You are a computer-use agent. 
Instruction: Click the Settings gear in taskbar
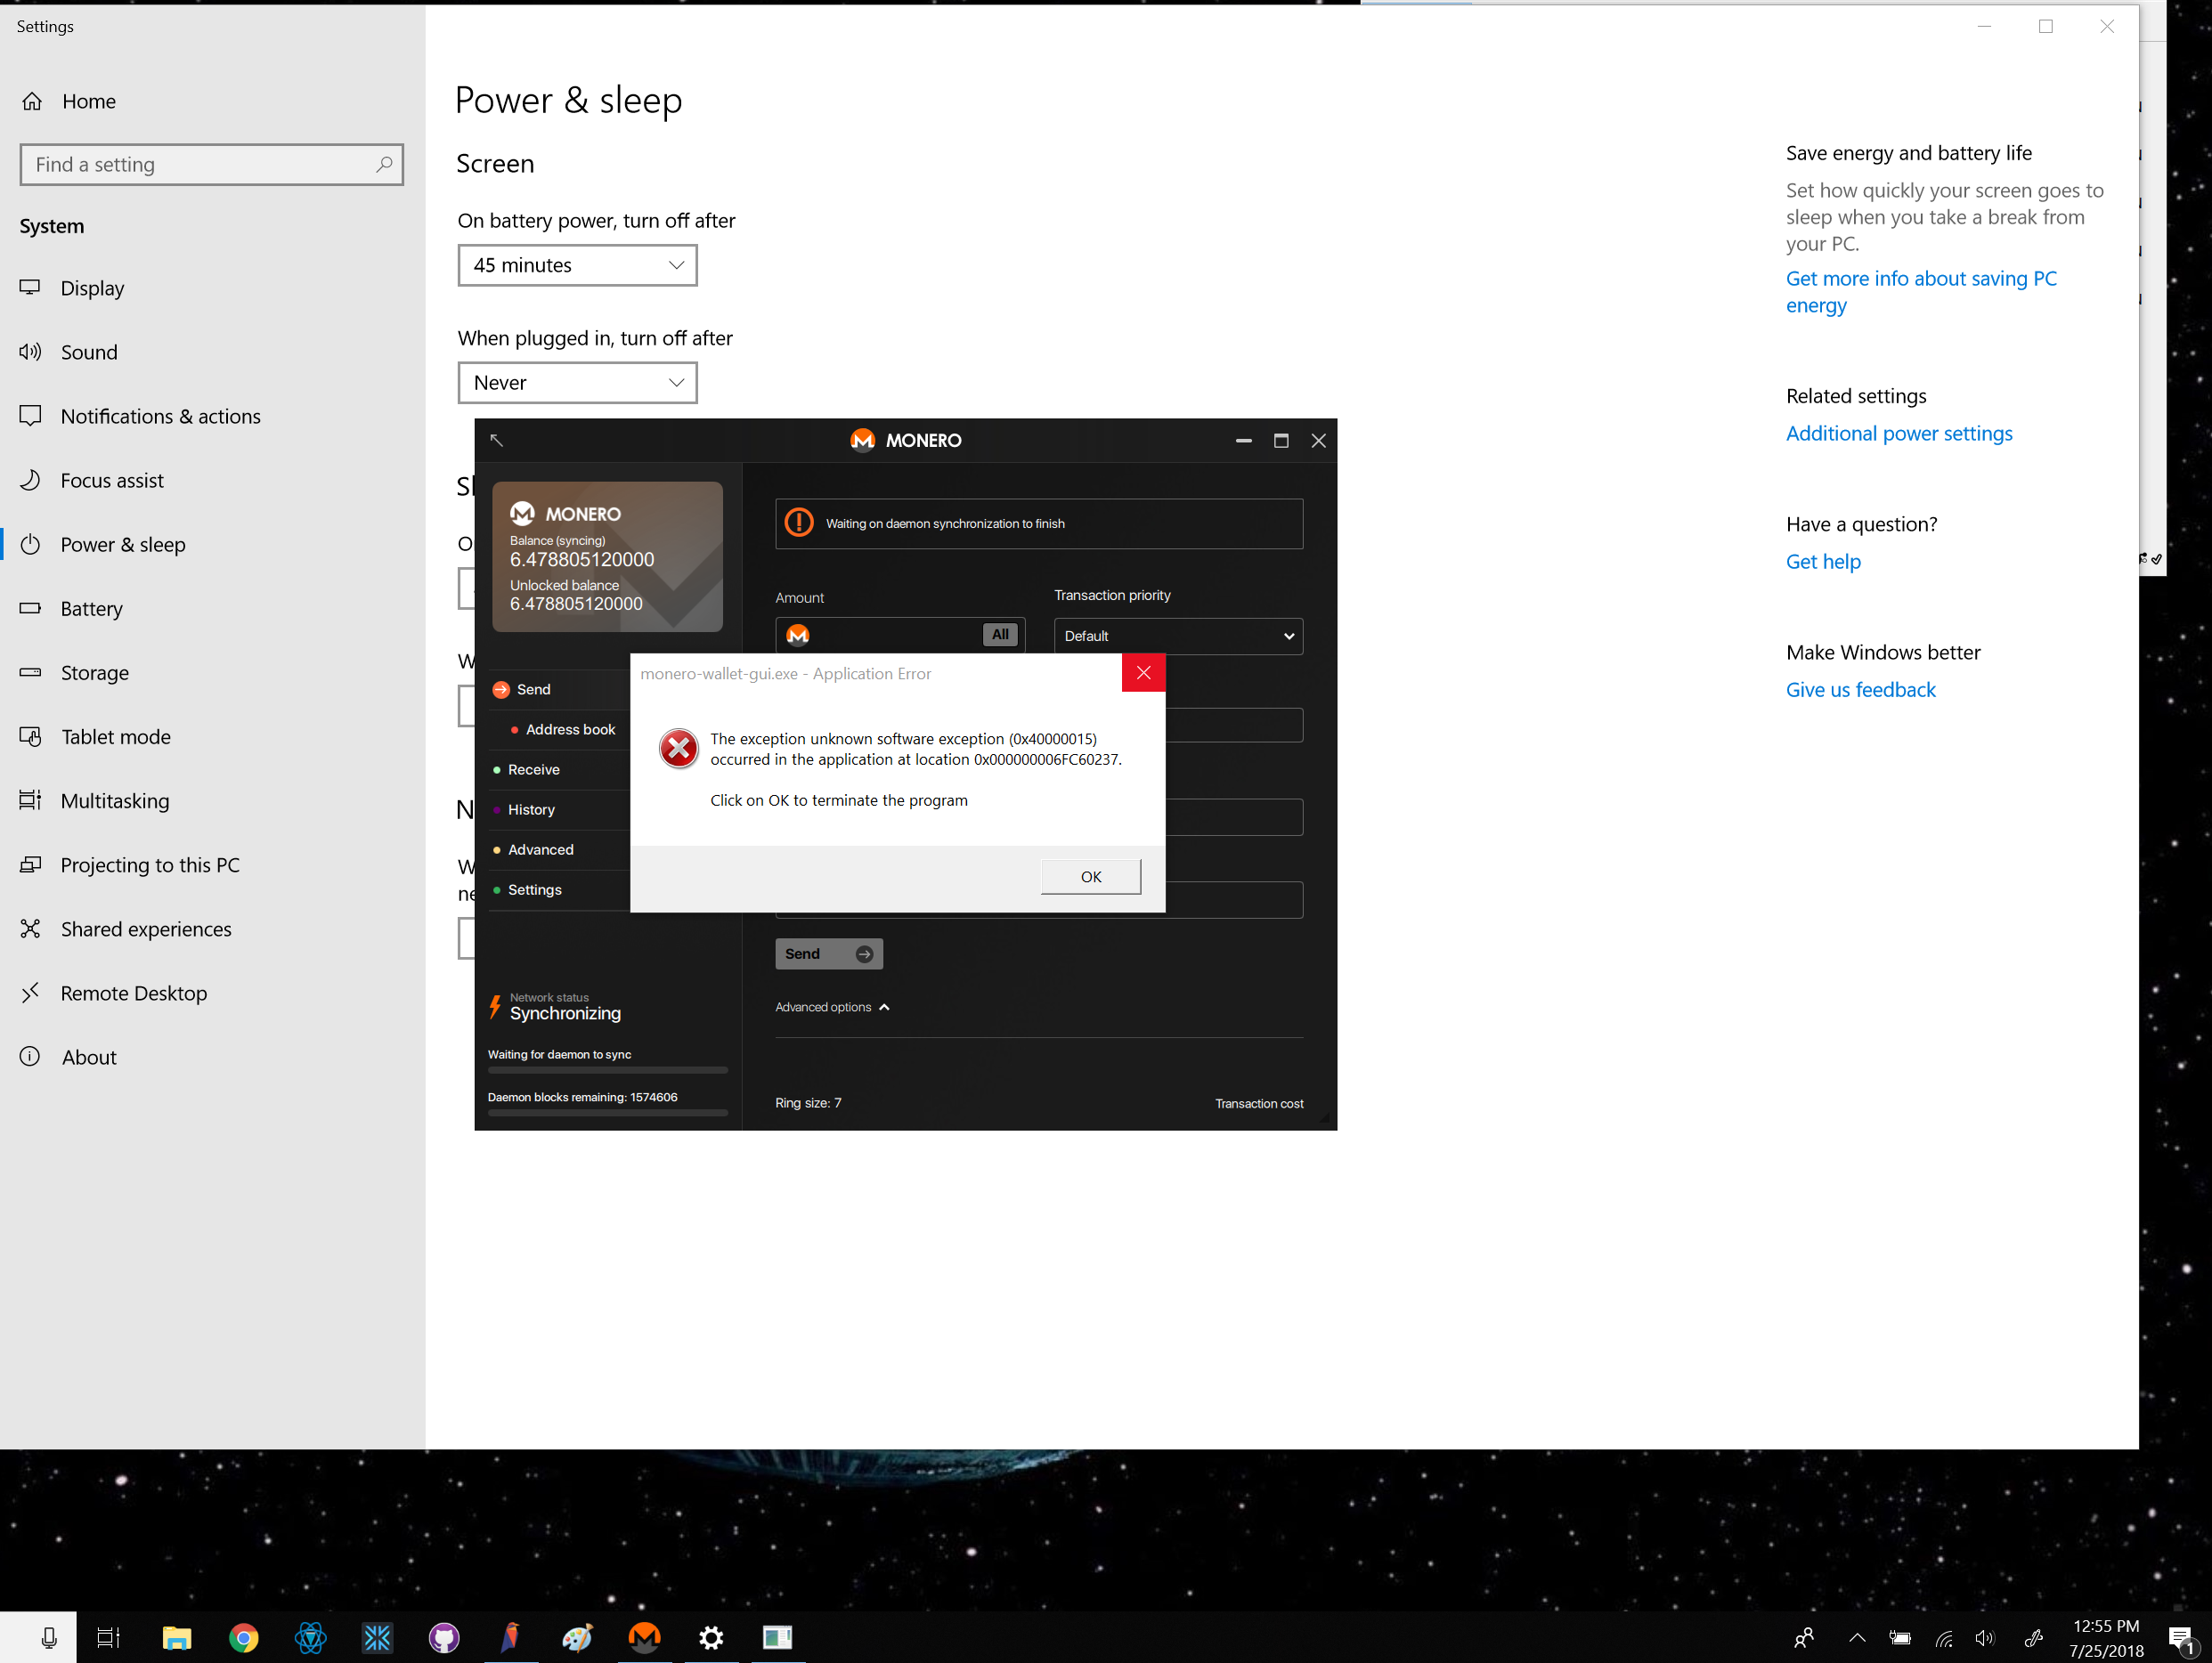click(711, 1637)
